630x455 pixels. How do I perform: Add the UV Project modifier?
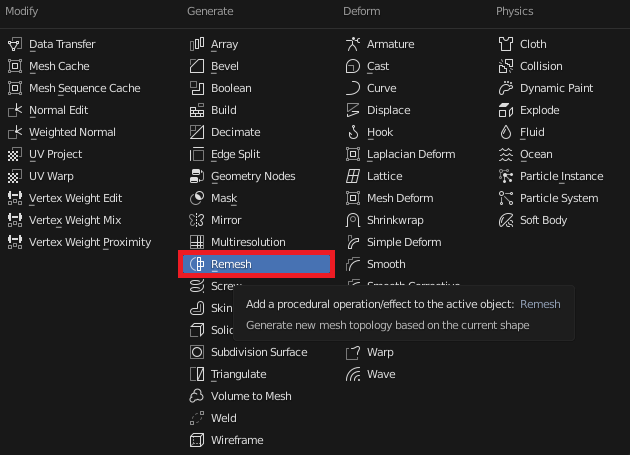pos(55,154)
